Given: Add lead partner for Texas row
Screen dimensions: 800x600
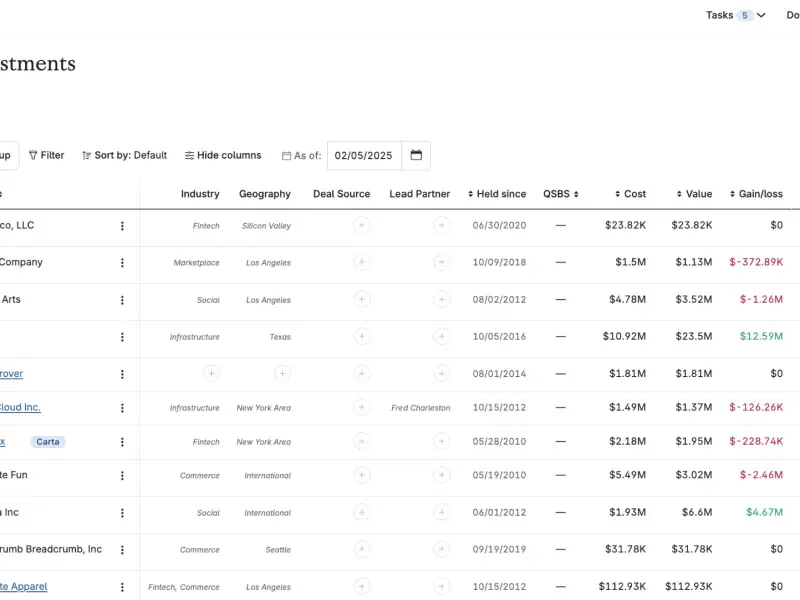Looking at the screenshot, I should click(441, 336).
